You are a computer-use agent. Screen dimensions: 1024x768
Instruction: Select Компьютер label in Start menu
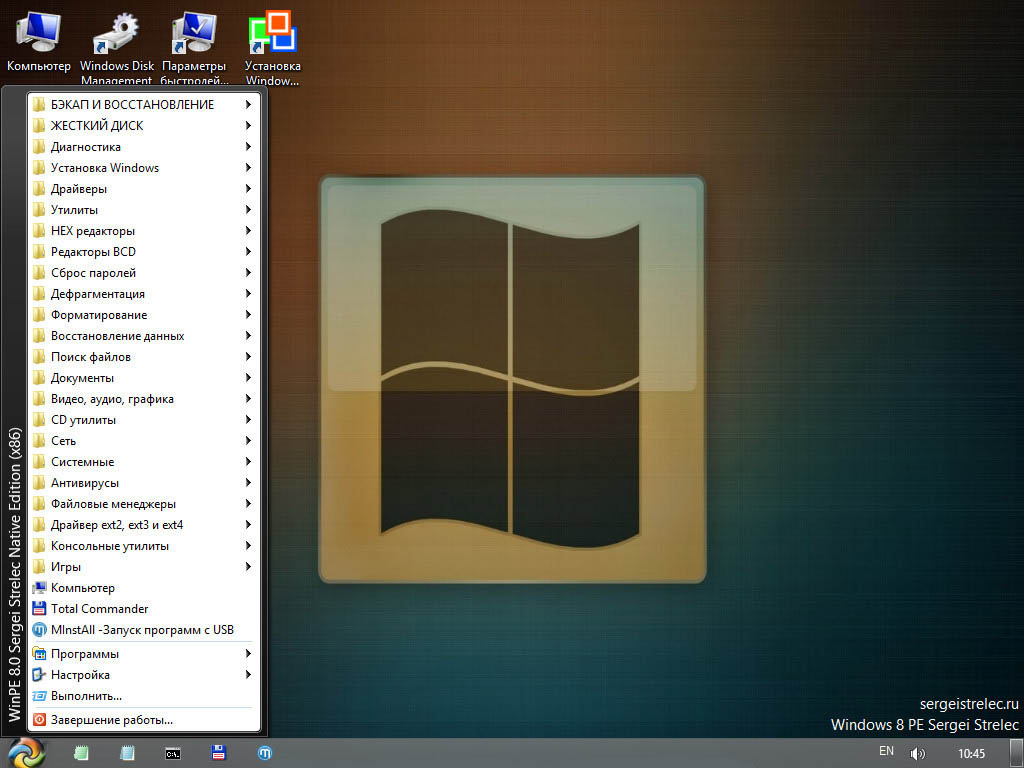point(83,588)
